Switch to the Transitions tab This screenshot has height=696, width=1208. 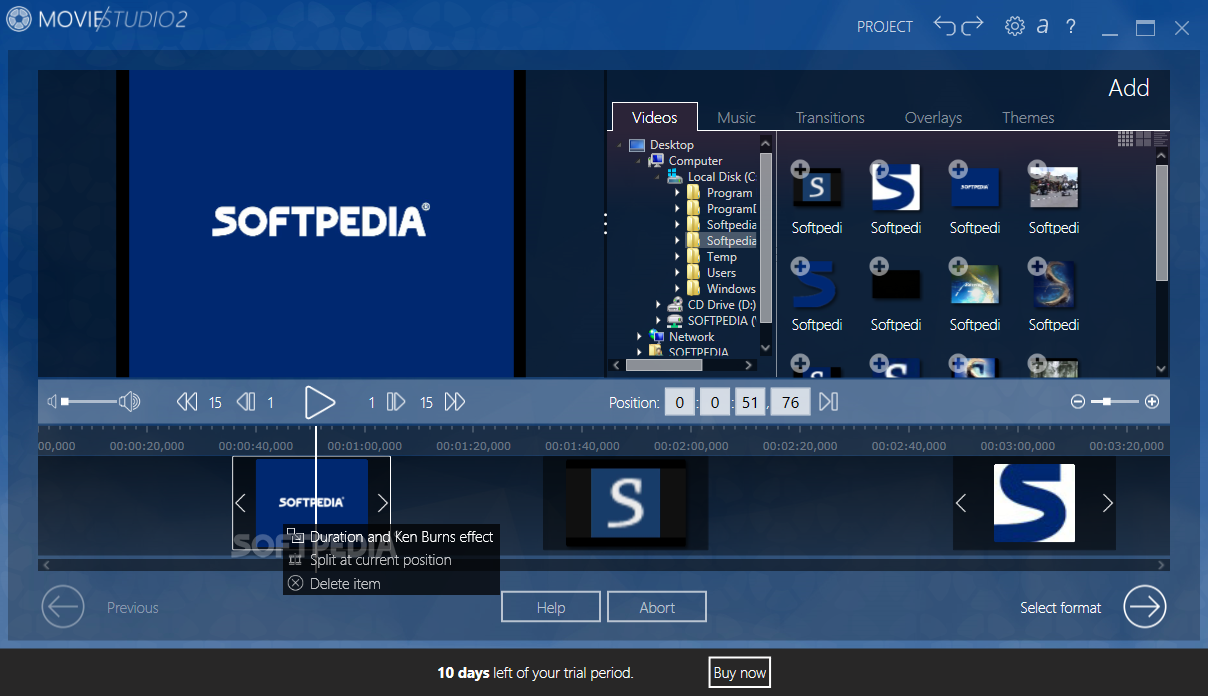click(830, 117)
